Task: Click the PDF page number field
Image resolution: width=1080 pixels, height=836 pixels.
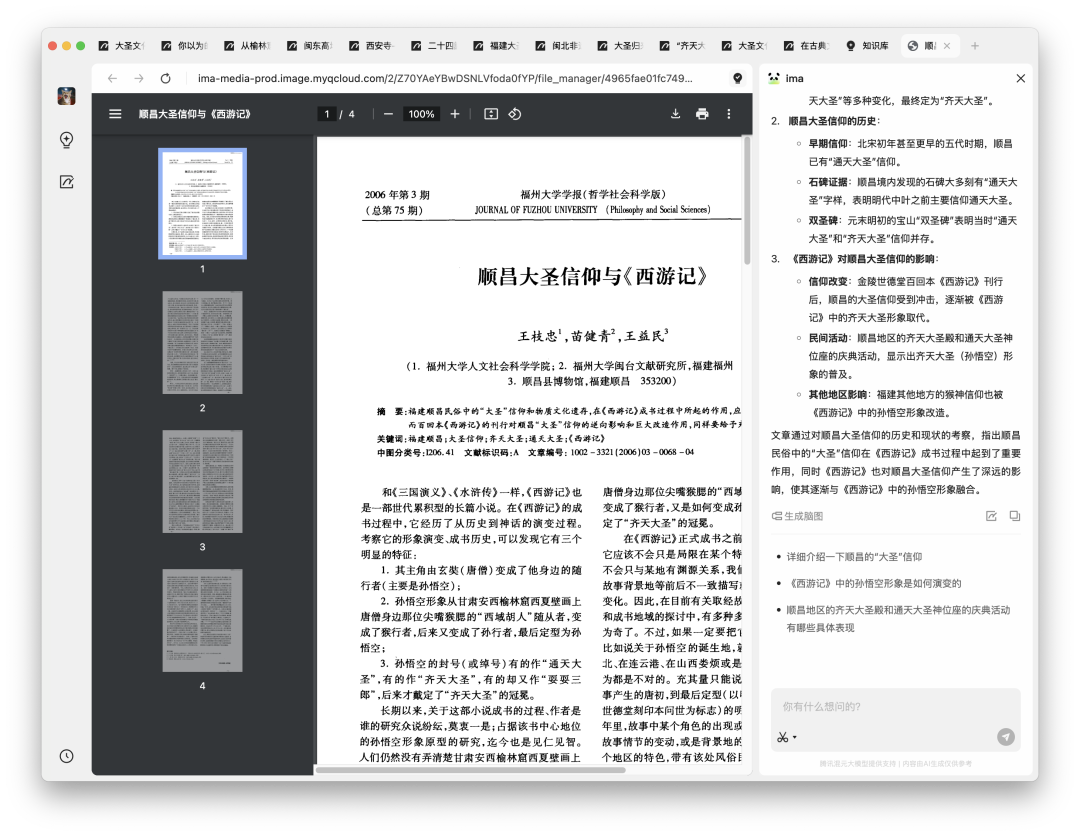Action: coord(326,114)
